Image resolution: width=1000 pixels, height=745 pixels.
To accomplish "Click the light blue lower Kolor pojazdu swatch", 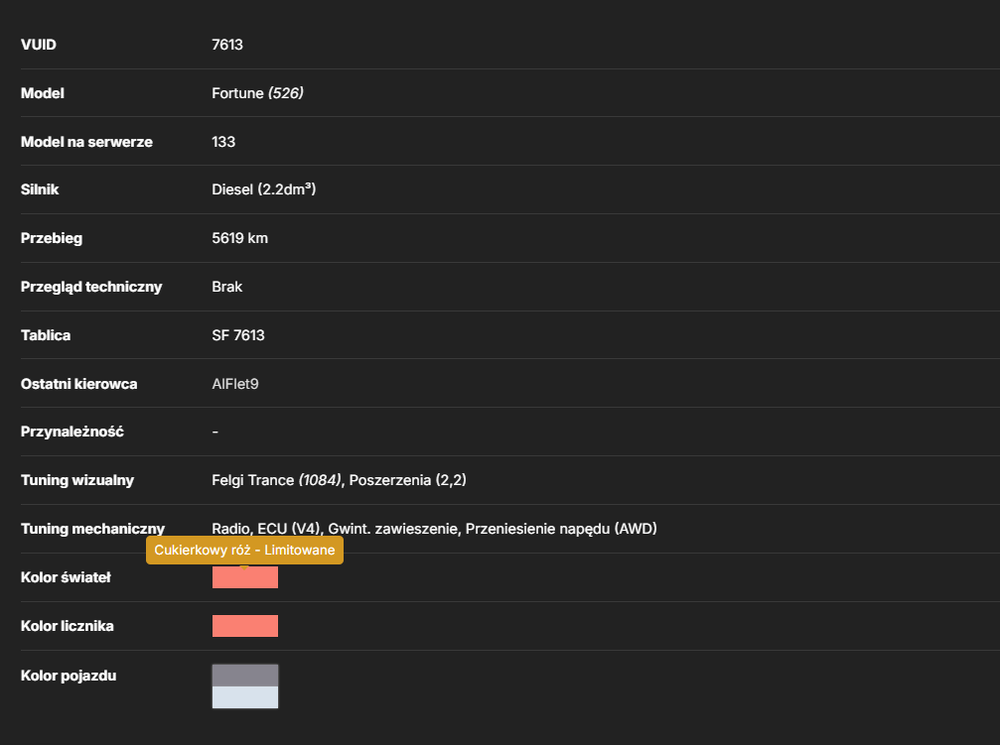I will click(245, 697).
